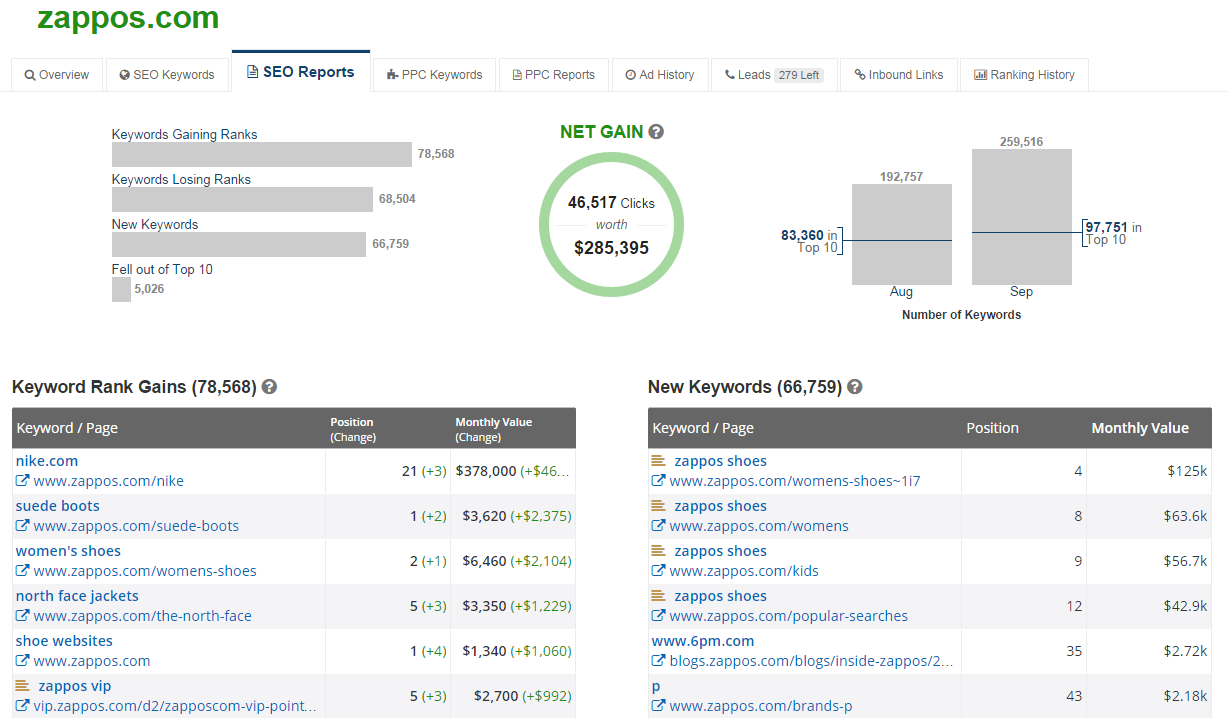1227x718 pixels.
Task: Click the Sep bar in keywords chart
Action: pos(1021,217)
